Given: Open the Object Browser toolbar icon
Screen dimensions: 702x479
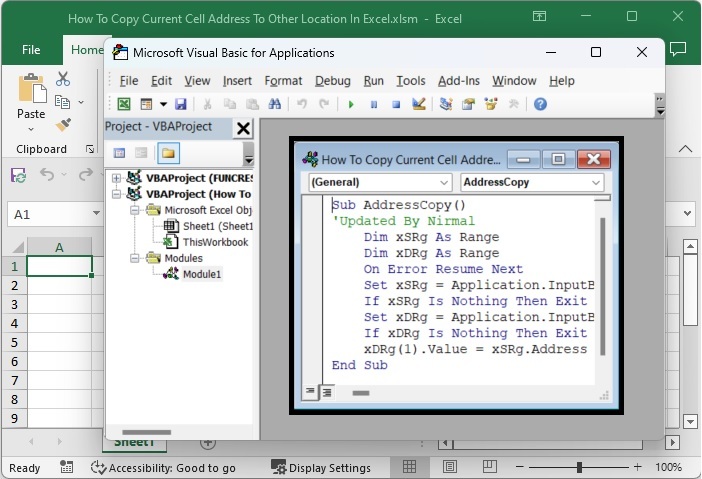Looking at the screenshot, I should pos(491,104).
